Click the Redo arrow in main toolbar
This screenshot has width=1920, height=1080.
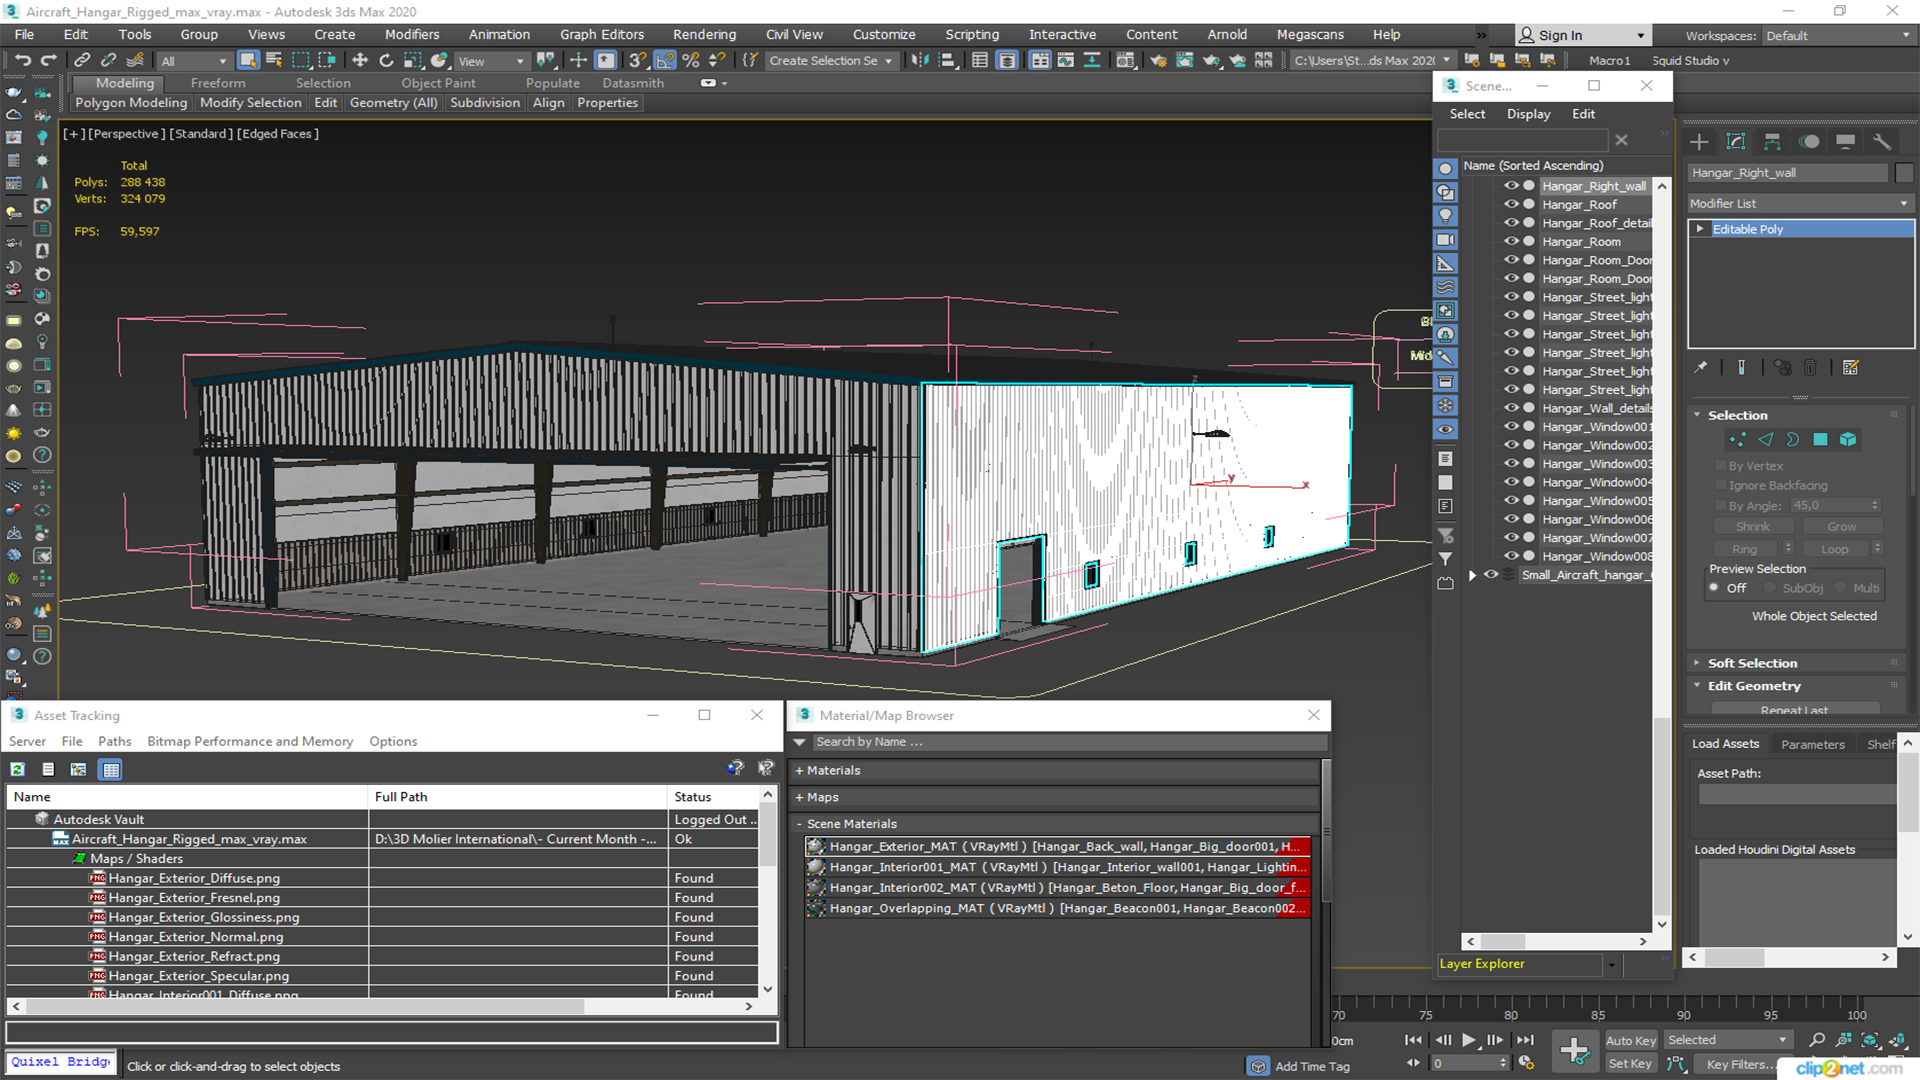(x=48, y=61)
